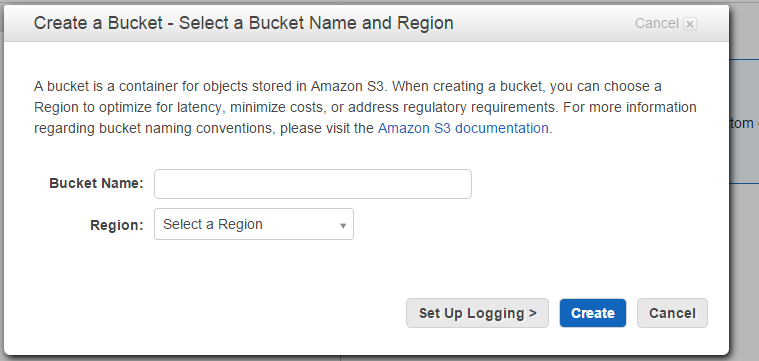Click the Create a Bucket dialog title

[x=243, y=23]
